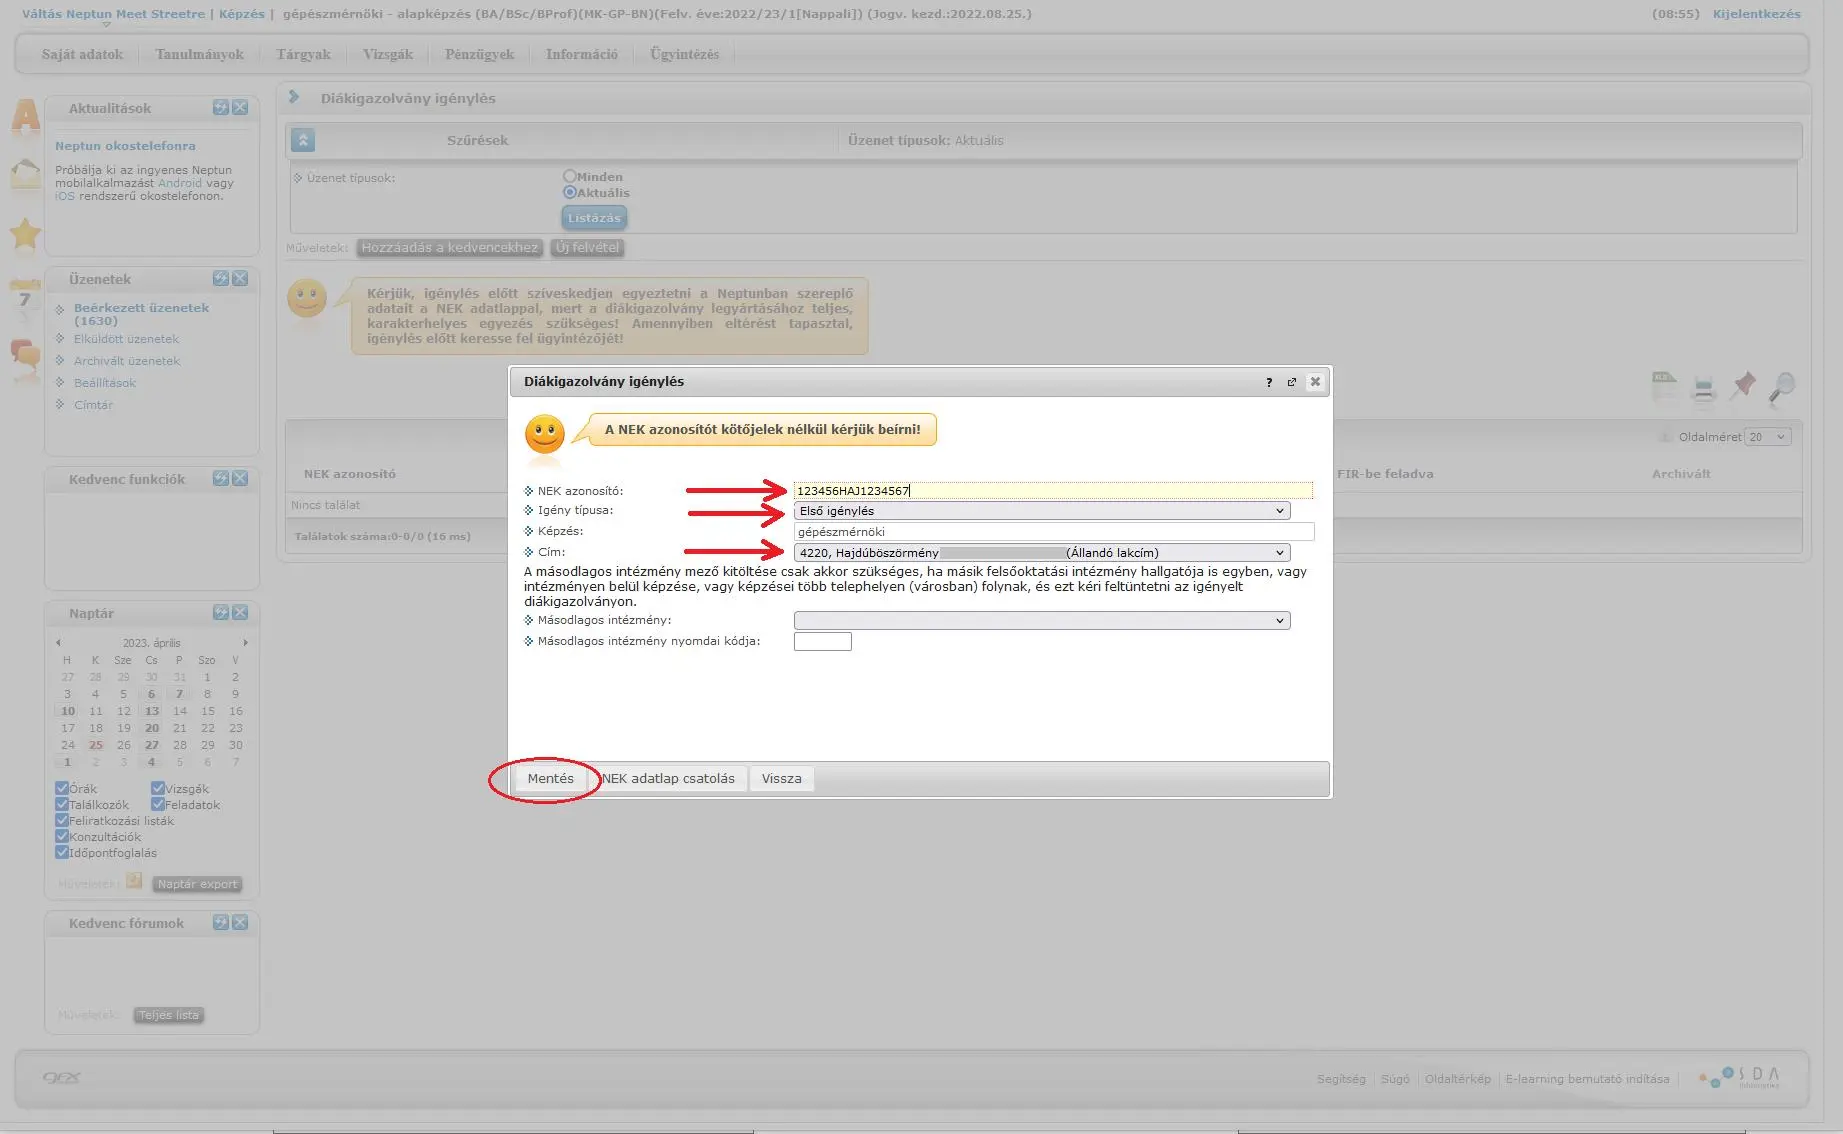Click the search magnifier icon
Screen dimensions: 1843x1134
coord(1781,387)
